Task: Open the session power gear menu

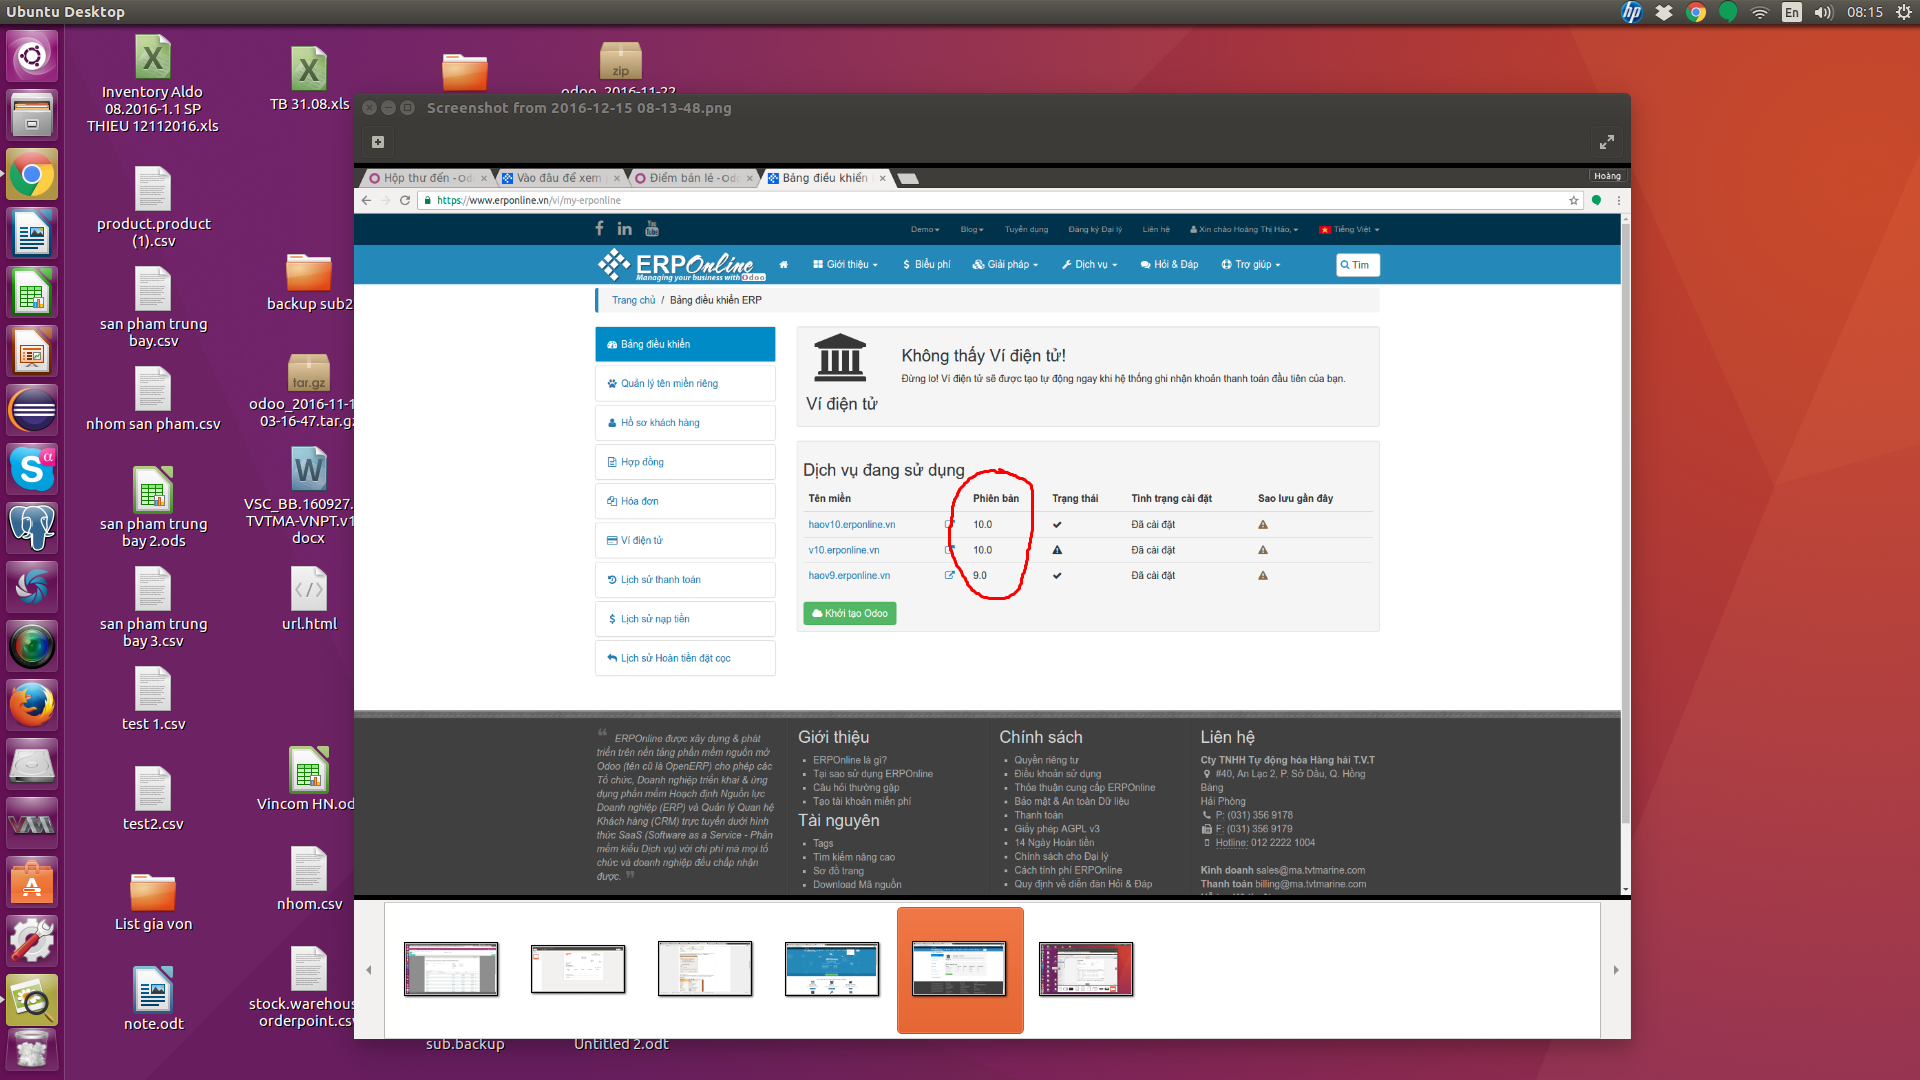Action: [1903, 12]
